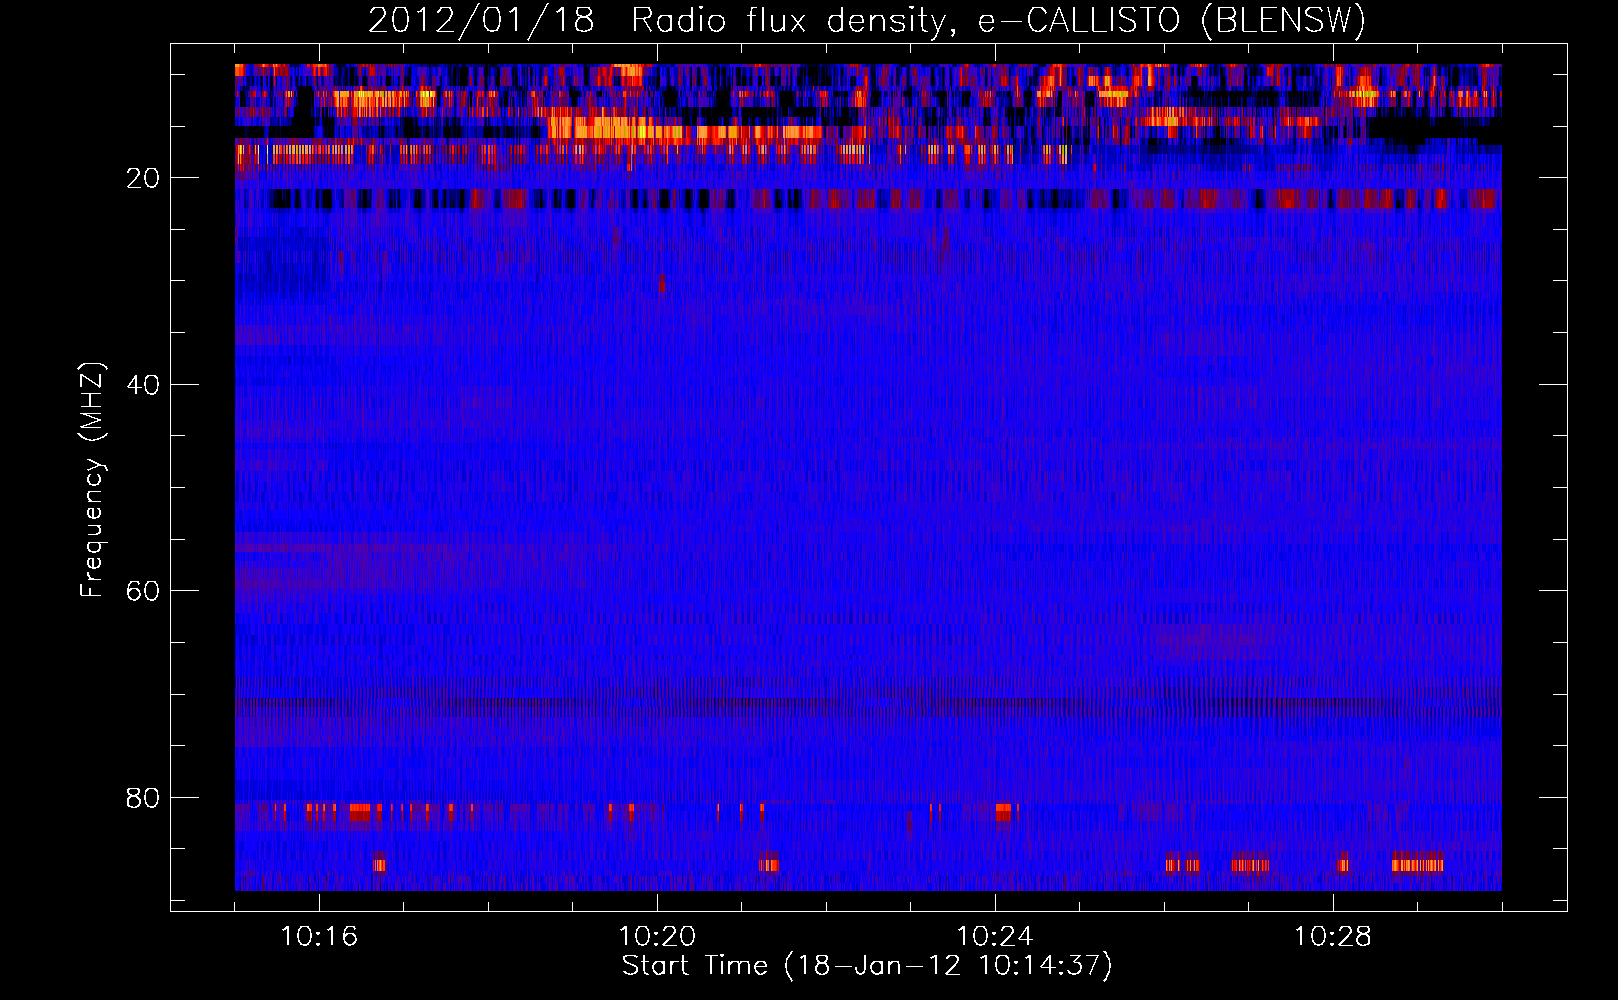Click the 80 MHz frequency tick label

tap(144, 798)
